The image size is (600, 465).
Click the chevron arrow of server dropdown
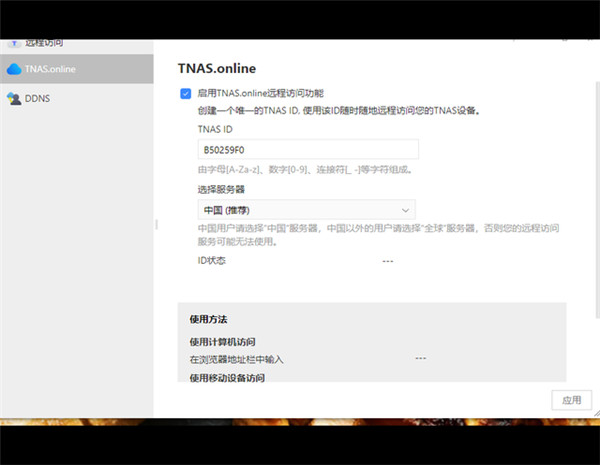(405, 210)
